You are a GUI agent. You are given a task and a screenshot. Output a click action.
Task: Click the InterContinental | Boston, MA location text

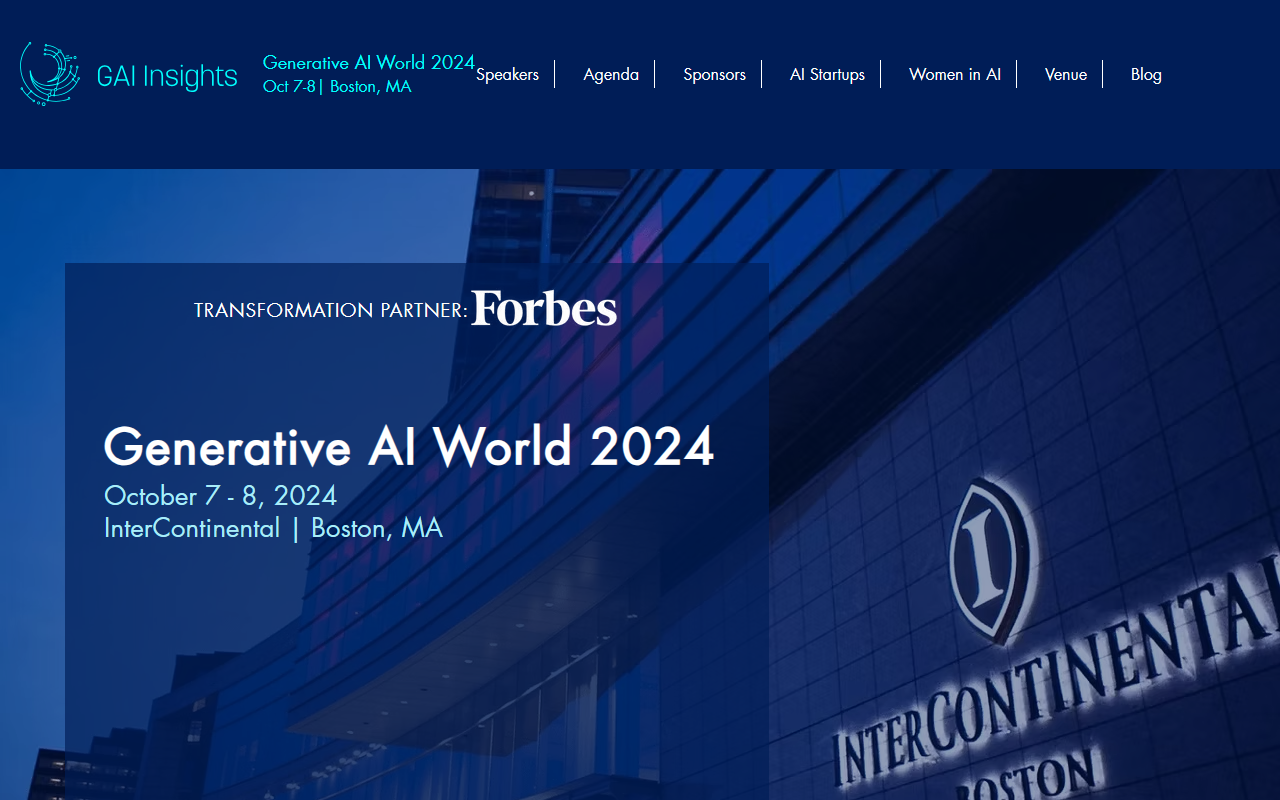click(273, 528)
